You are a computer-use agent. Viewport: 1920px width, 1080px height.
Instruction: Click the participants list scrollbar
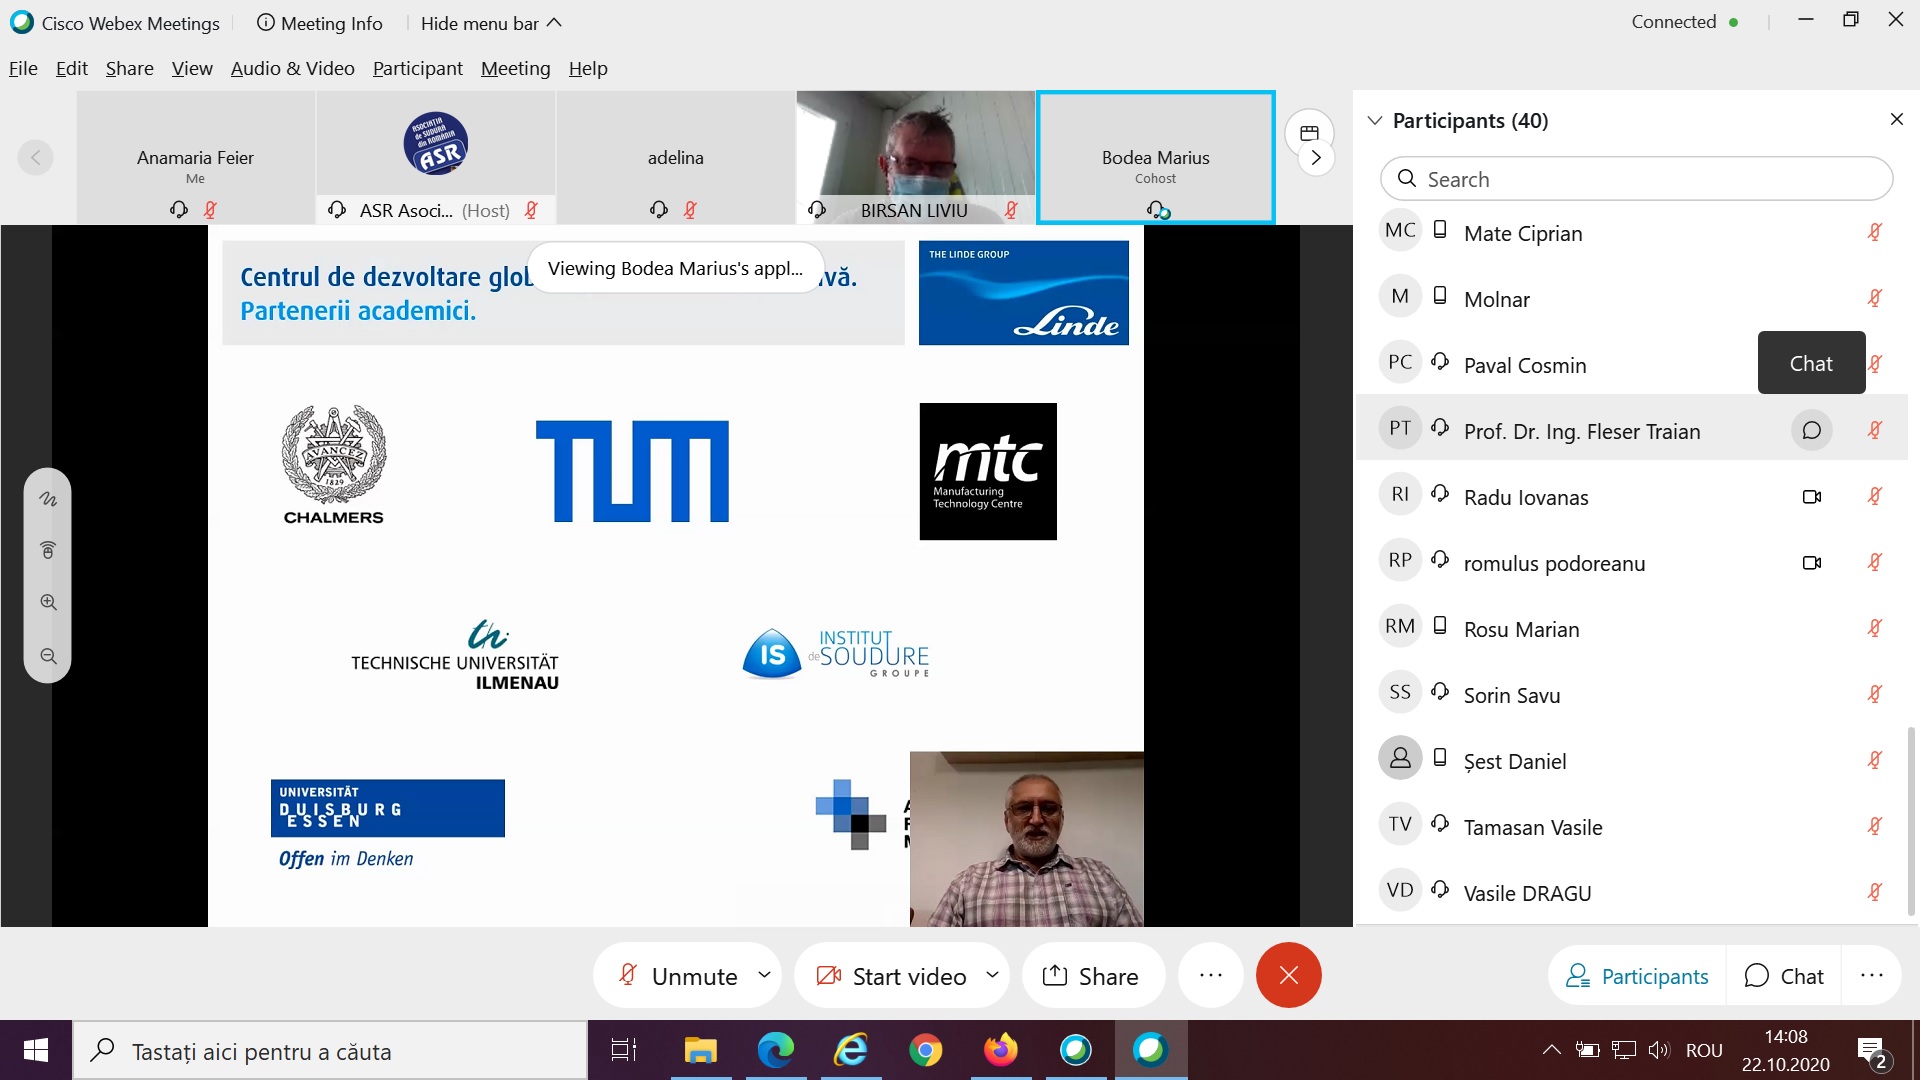pos(1911,820)
